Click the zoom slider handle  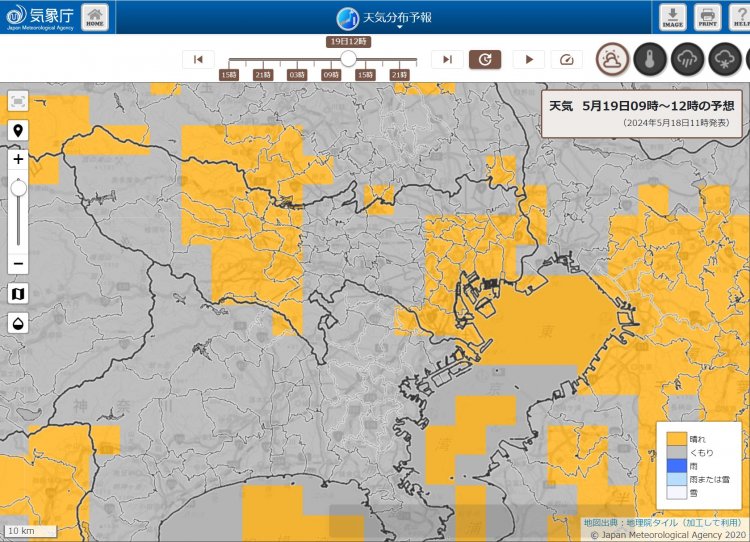18,188
